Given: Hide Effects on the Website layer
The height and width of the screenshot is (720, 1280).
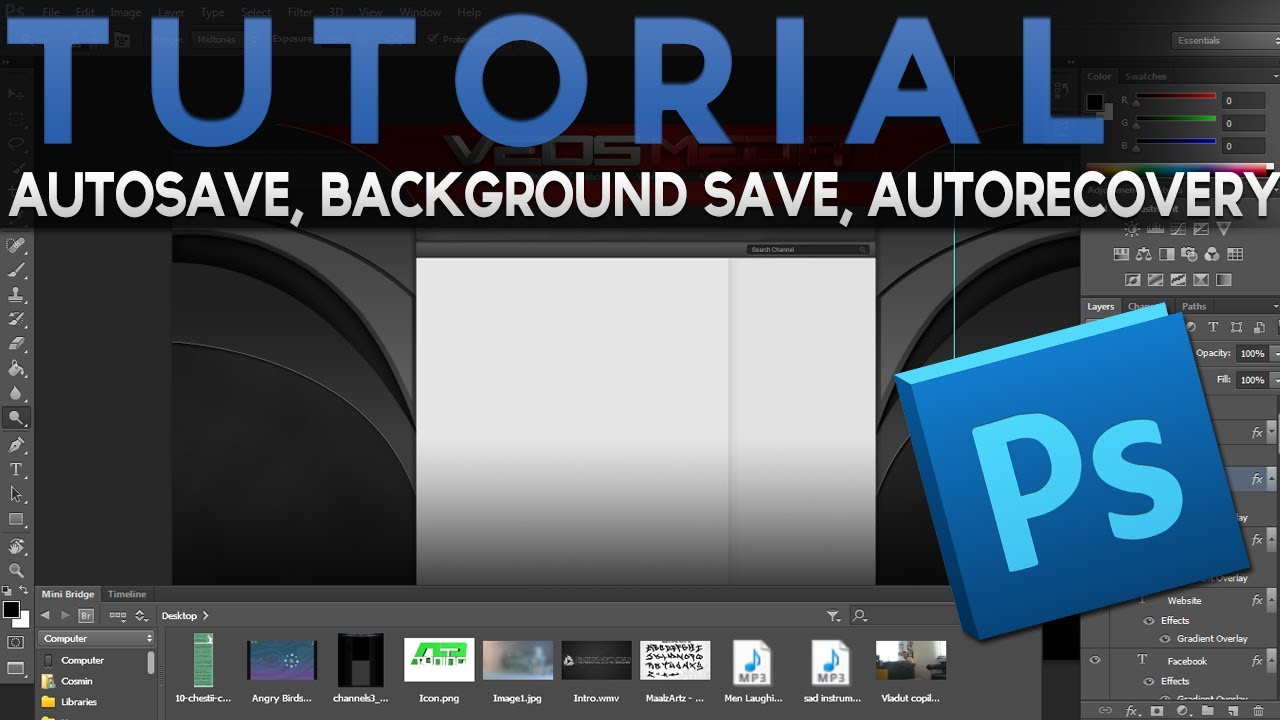Looking at the screenshot, I should click(x=1148, y=621).
